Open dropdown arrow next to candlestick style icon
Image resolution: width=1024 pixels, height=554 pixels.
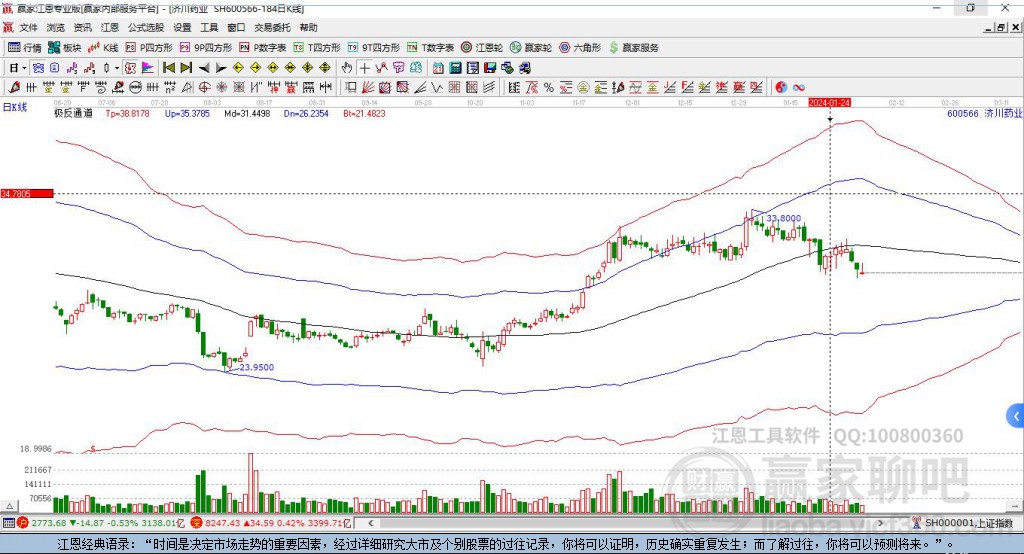[x=117, y=68]
